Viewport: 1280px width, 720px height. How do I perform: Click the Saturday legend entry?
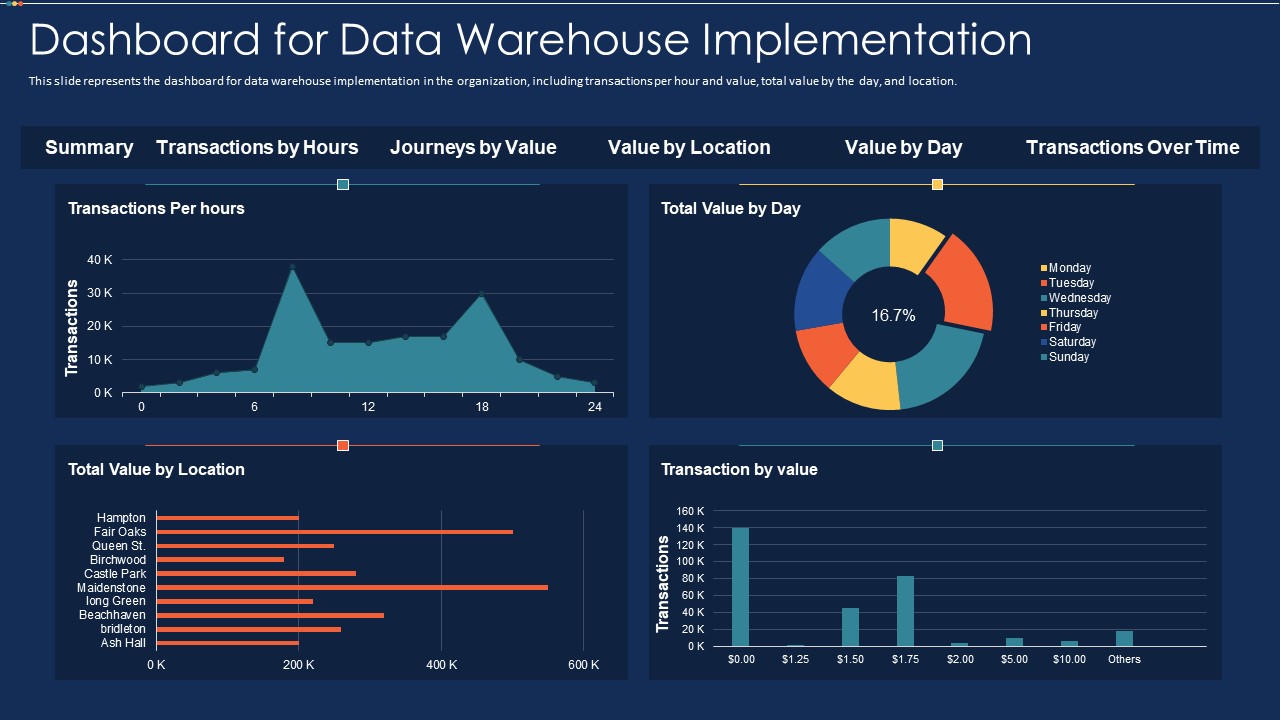click(x=1068, y=342)
